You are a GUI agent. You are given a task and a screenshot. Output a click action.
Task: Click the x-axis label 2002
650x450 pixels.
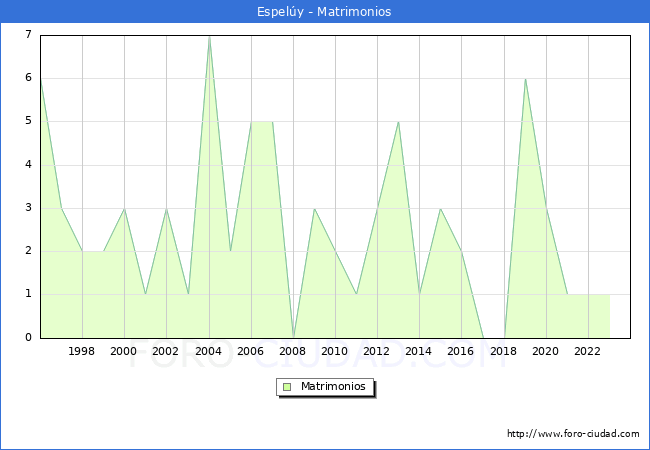[165, 351]
